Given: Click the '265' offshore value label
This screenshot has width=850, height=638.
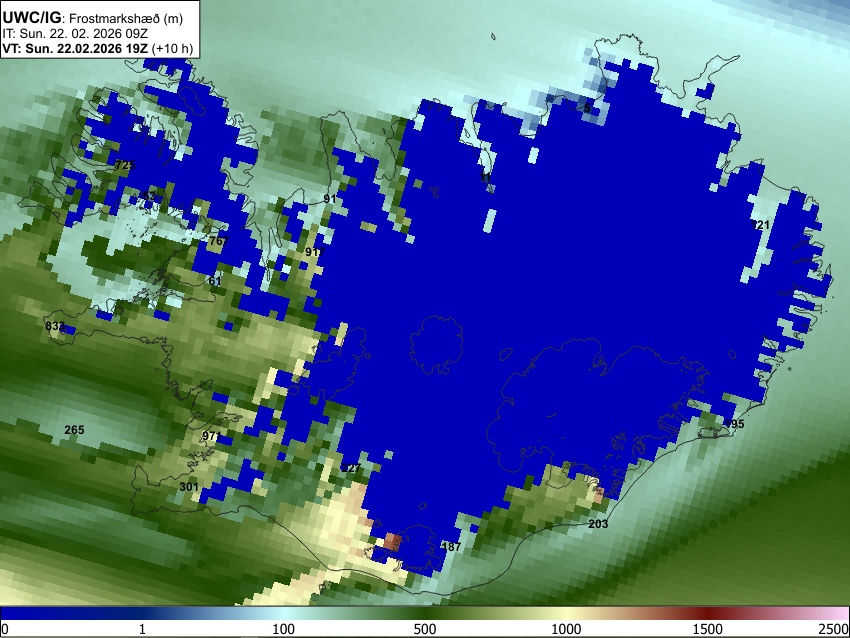Looking at the screenshot, I should tap(74, 430).
